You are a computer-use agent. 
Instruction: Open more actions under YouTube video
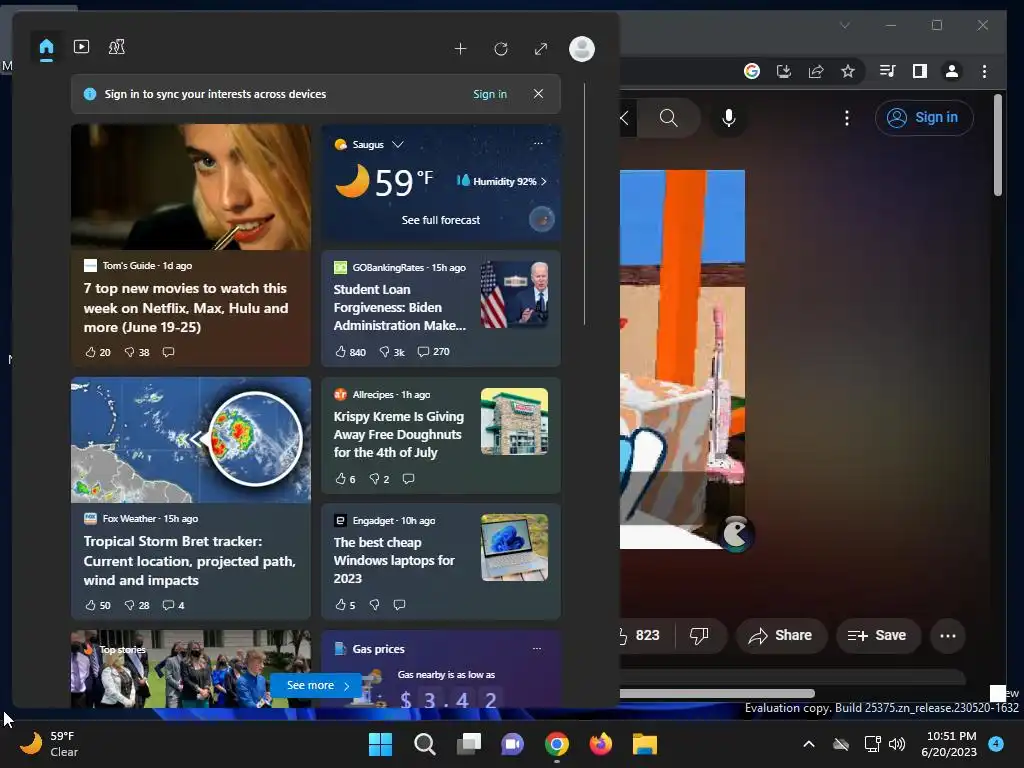[x=948, y=635]
